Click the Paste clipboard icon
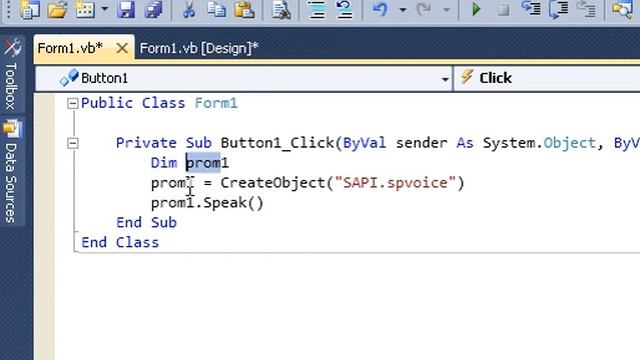Viewport: 640px width, 360px height. coord(244,9)
